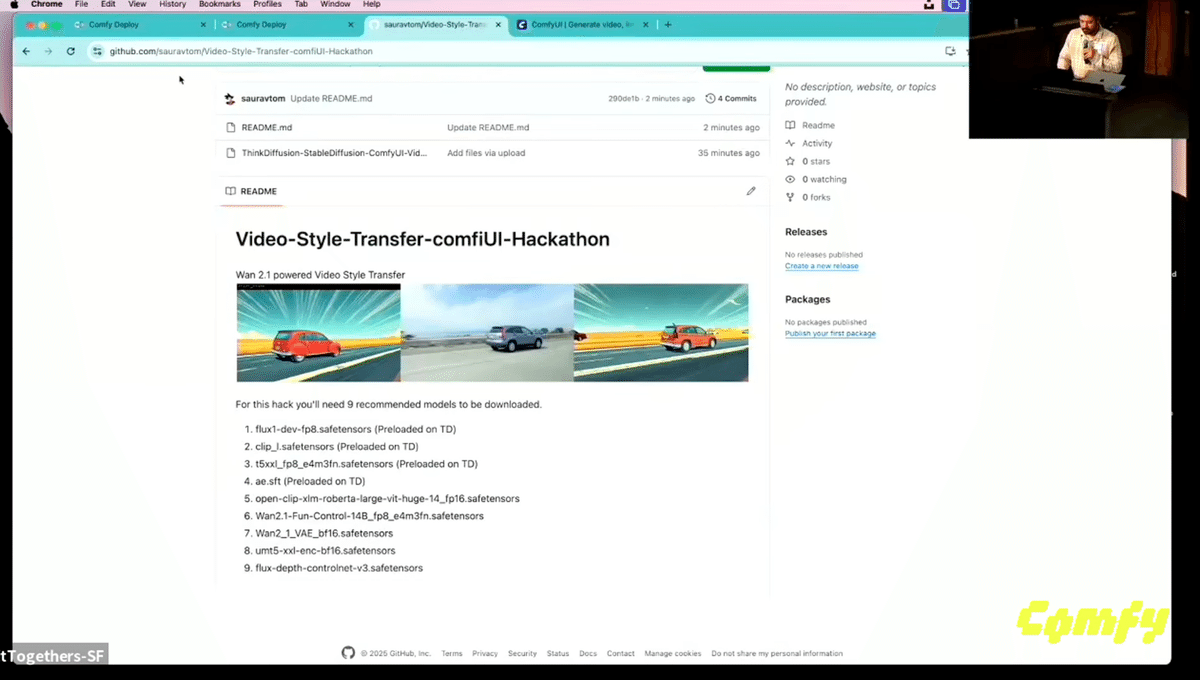Open the Window menu
Image resolution: width=1200 pixels, height=680 pixels.
point(335,4)
